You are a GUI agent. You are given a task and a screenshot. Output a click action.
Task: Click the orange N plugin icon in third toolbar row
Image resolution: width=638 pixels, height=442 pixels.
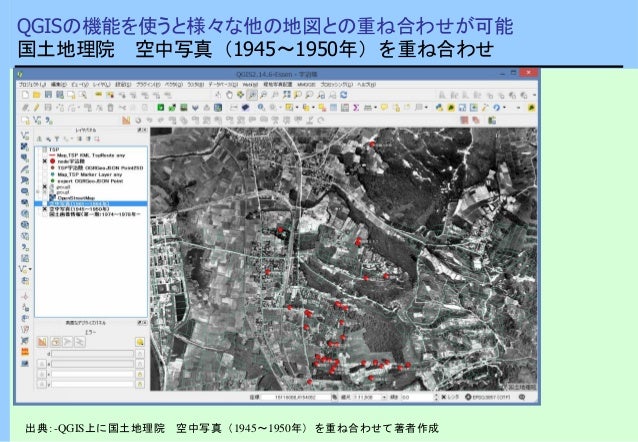tap(126, 120)
